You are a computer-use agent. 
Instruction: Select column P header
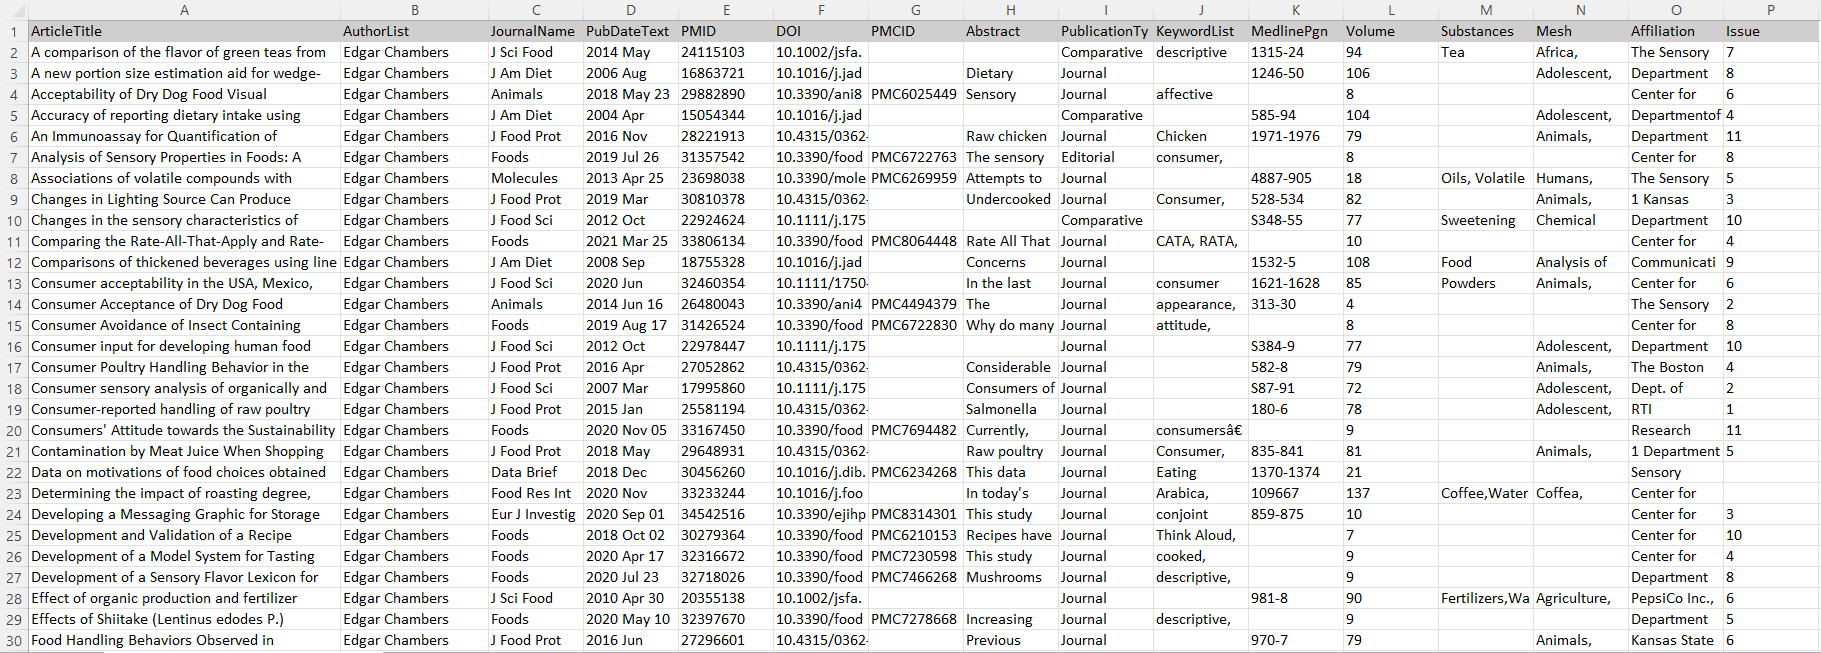point(1770,10)
